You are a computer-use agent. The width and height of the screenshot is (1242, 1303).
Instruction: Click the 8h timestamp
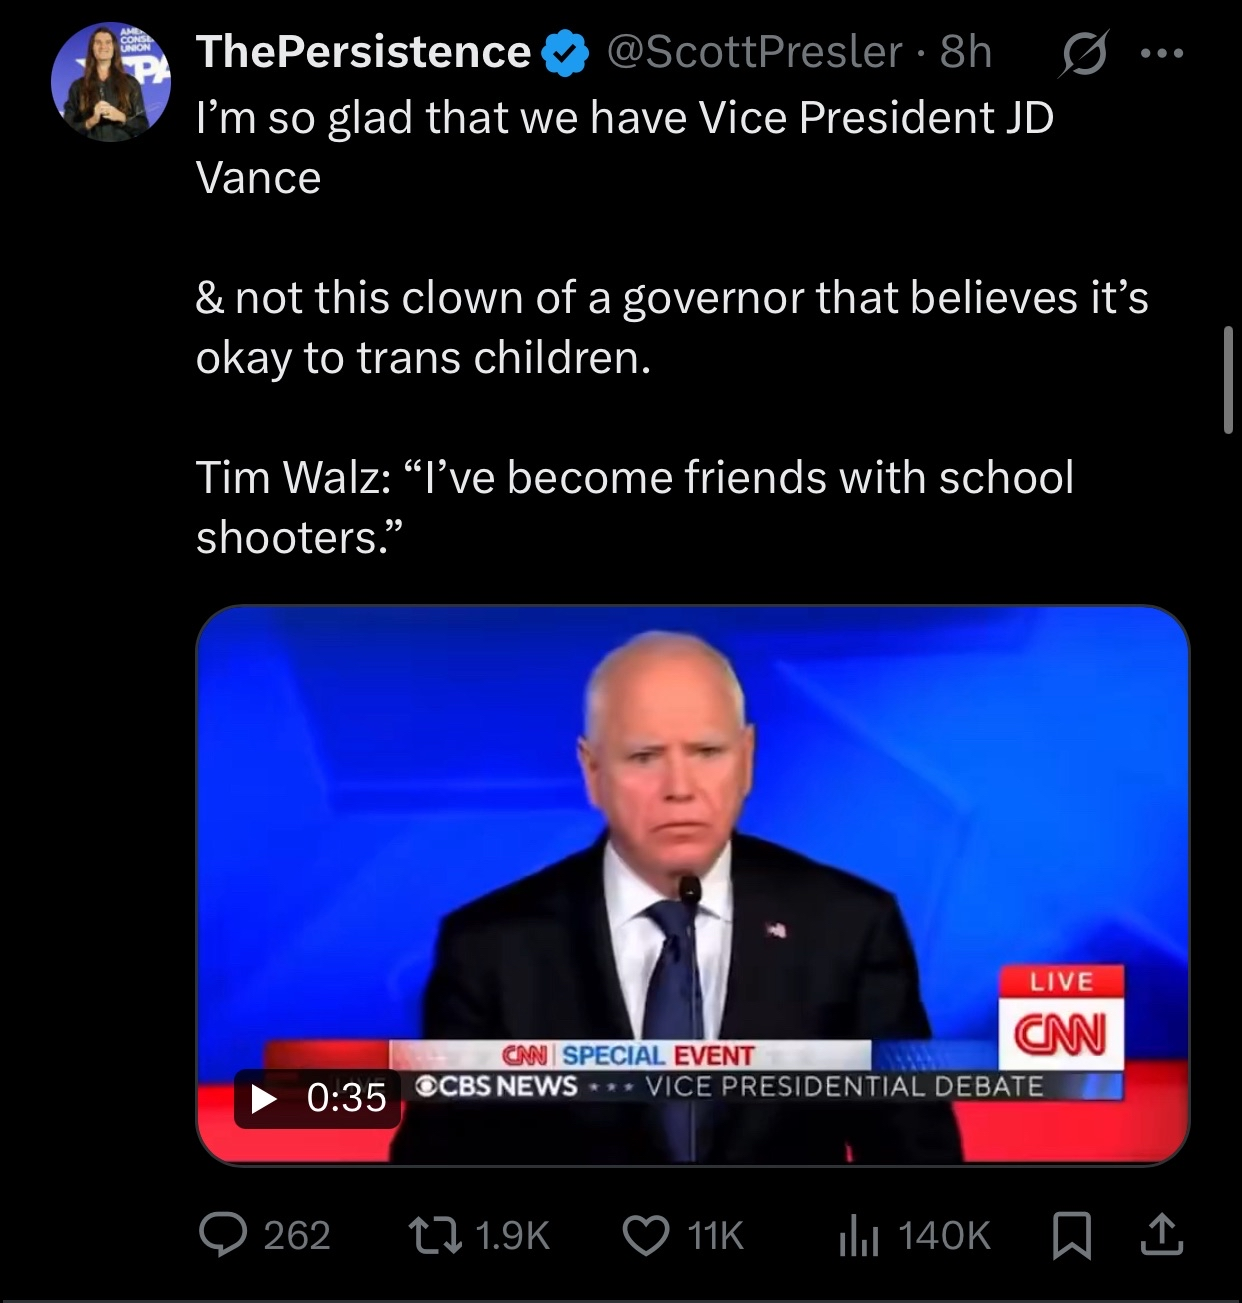(966, 53)
